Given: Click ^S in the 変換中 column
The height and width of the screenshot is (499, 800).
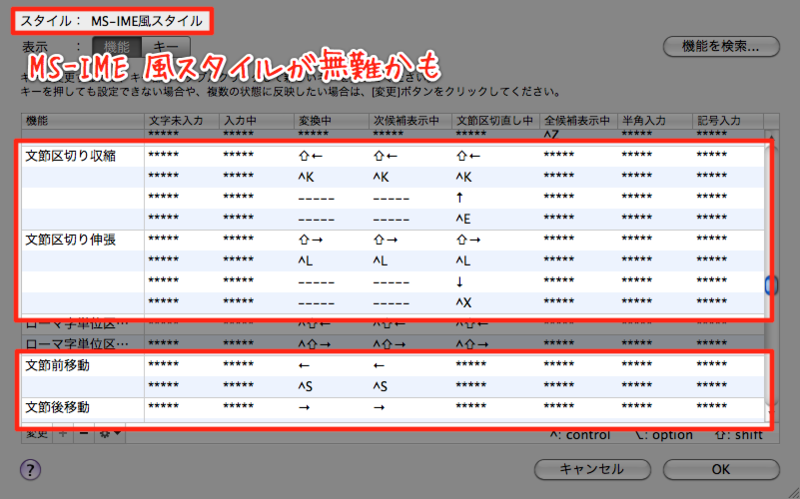Looking at the screenshot, I should pyautogui.click(x=306, y=386).
